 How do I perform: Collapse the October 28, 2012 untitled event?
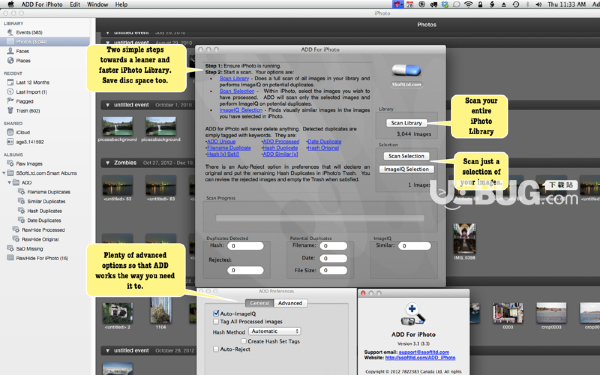tap(108, 351)
